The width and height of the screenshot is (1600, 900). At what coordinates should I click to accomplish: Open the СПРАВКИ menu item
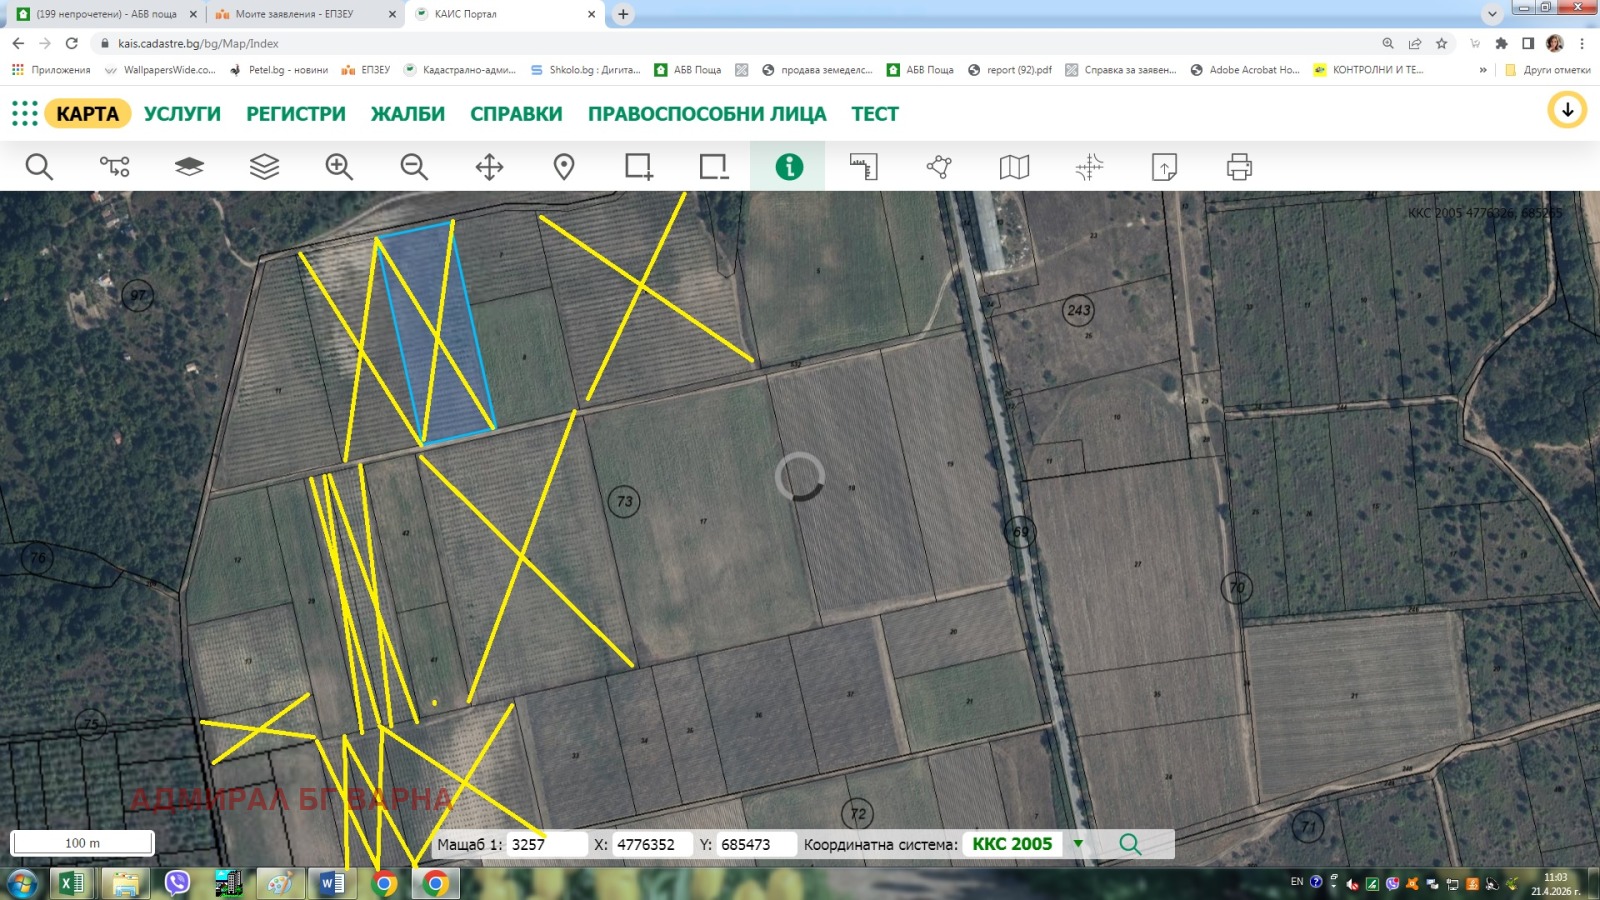[x=516, y=114]
